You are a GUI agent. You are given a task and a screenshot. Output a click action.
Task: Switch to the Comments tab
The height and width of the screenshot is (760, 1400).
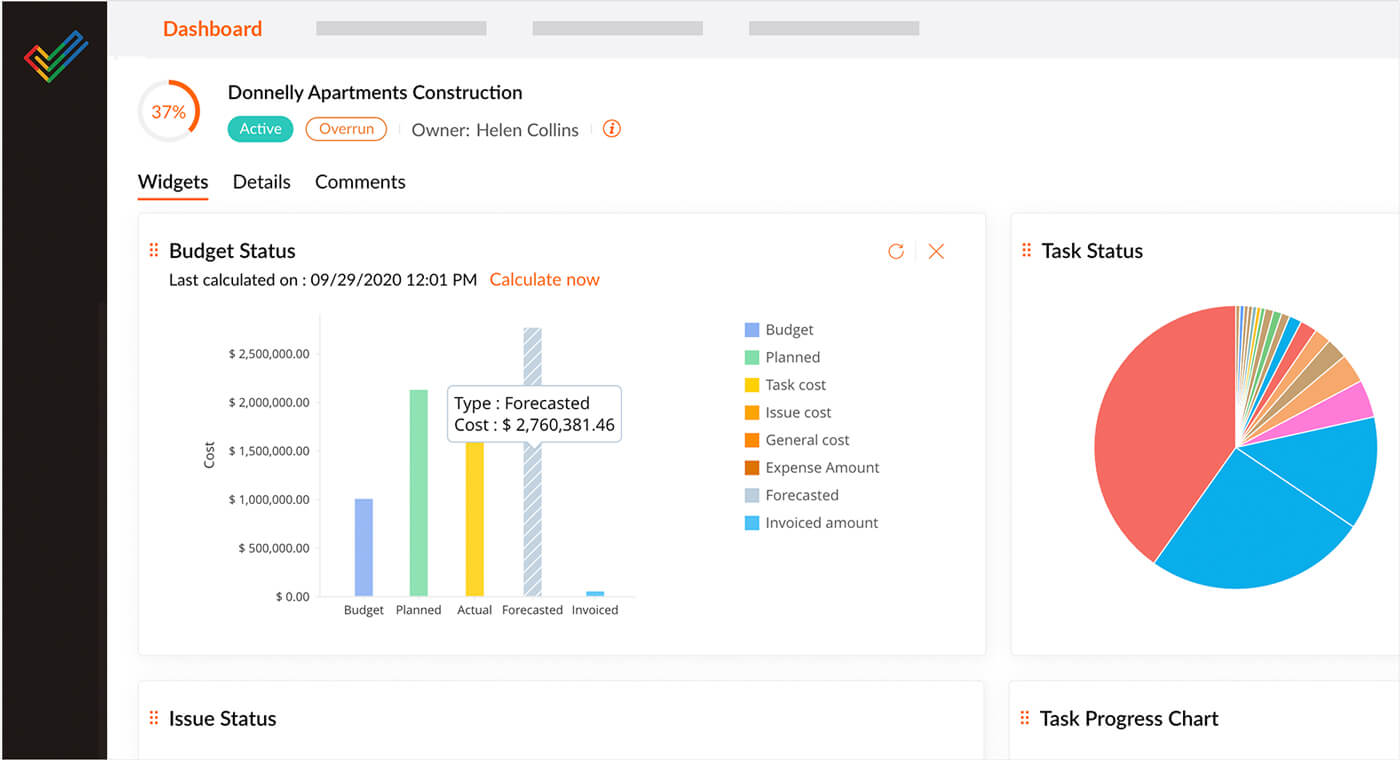(360, 182)
